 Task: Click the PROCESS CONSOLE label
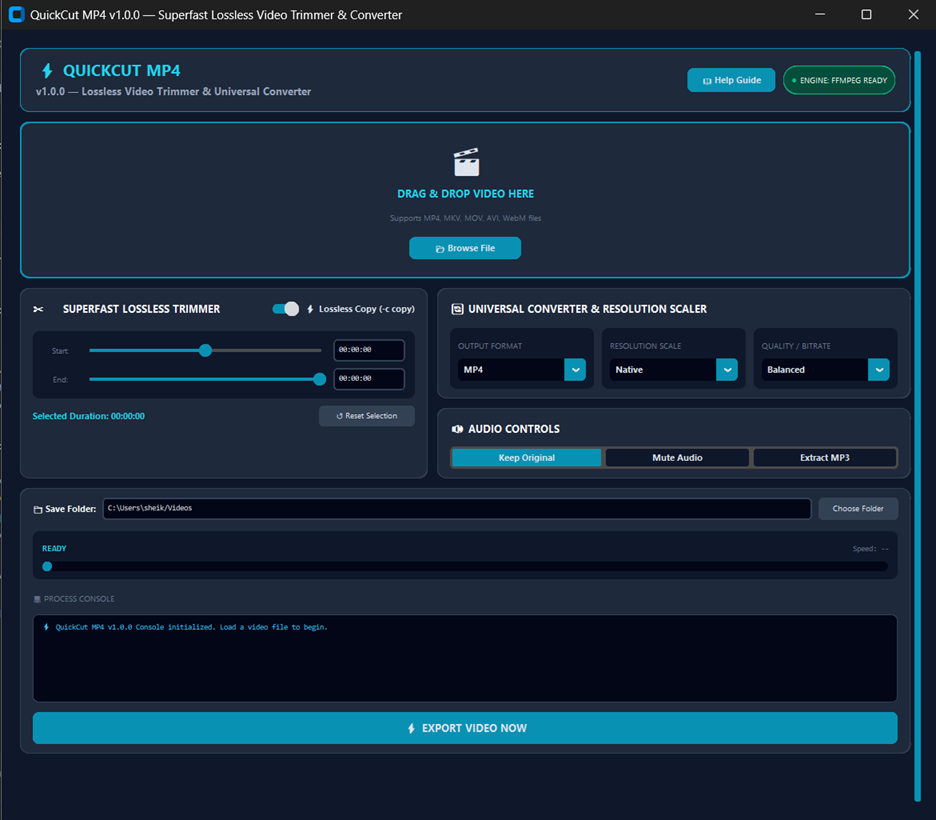[x=79, y=599]
